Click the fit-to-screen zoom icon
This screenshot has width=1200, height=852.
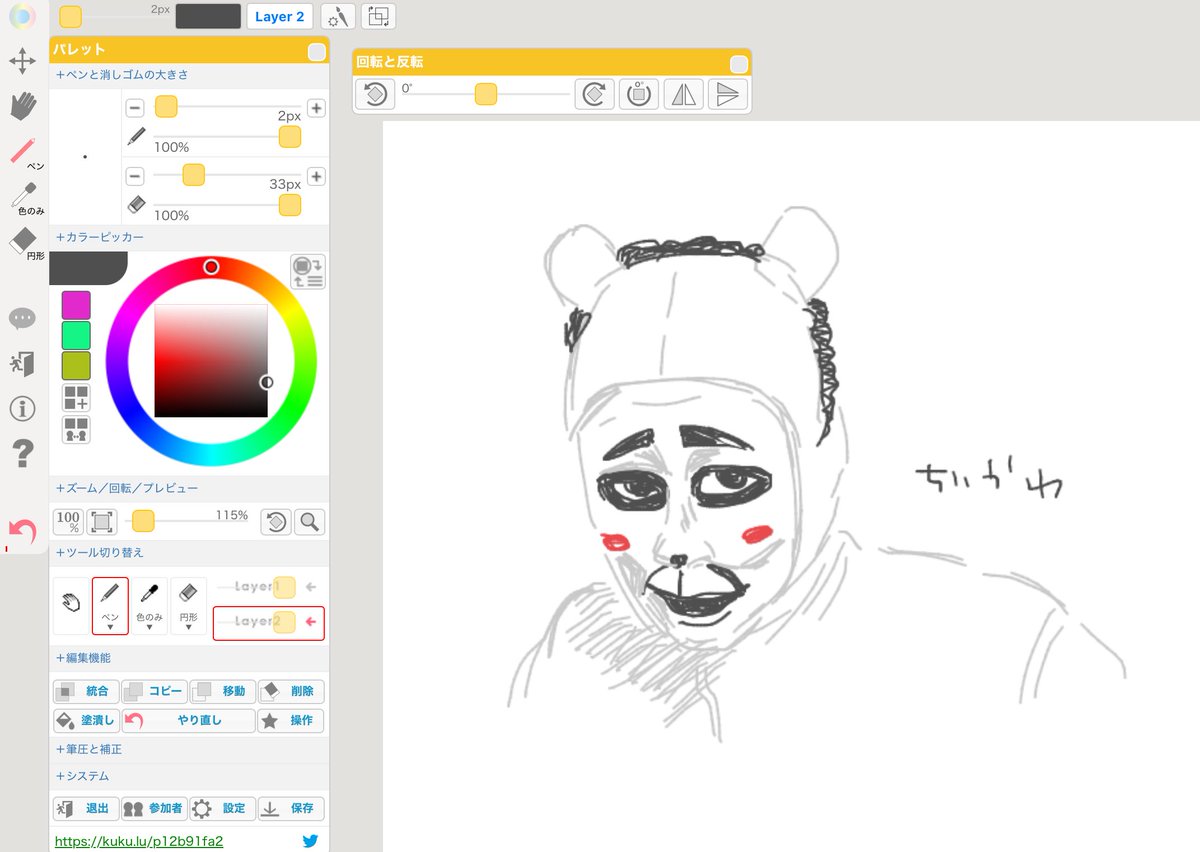coord(102,521)
